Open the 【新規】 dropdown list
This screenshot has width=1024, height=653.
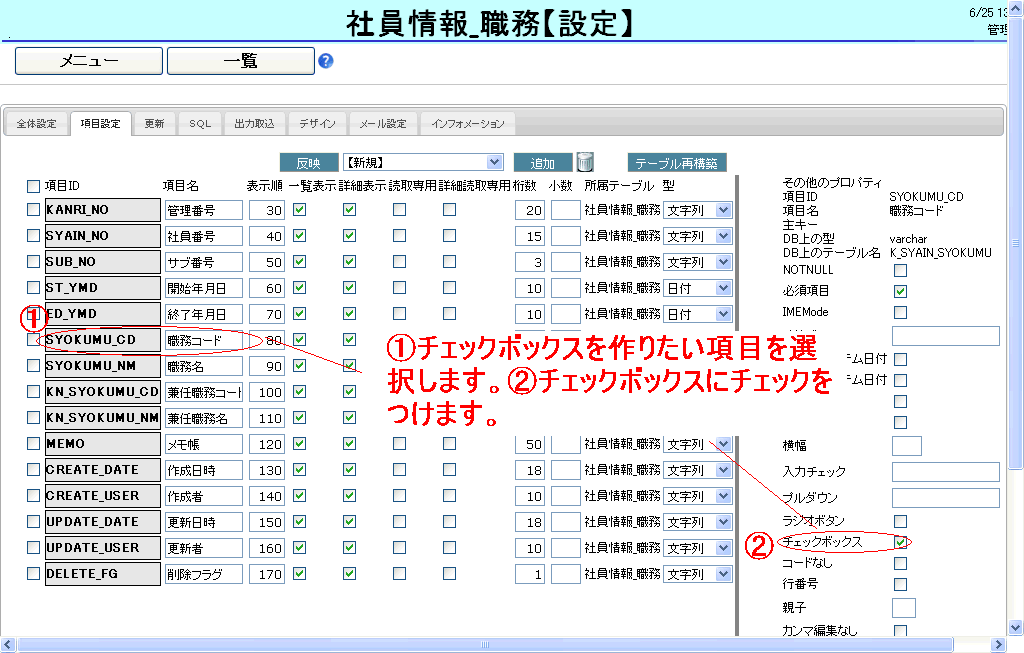423,162
